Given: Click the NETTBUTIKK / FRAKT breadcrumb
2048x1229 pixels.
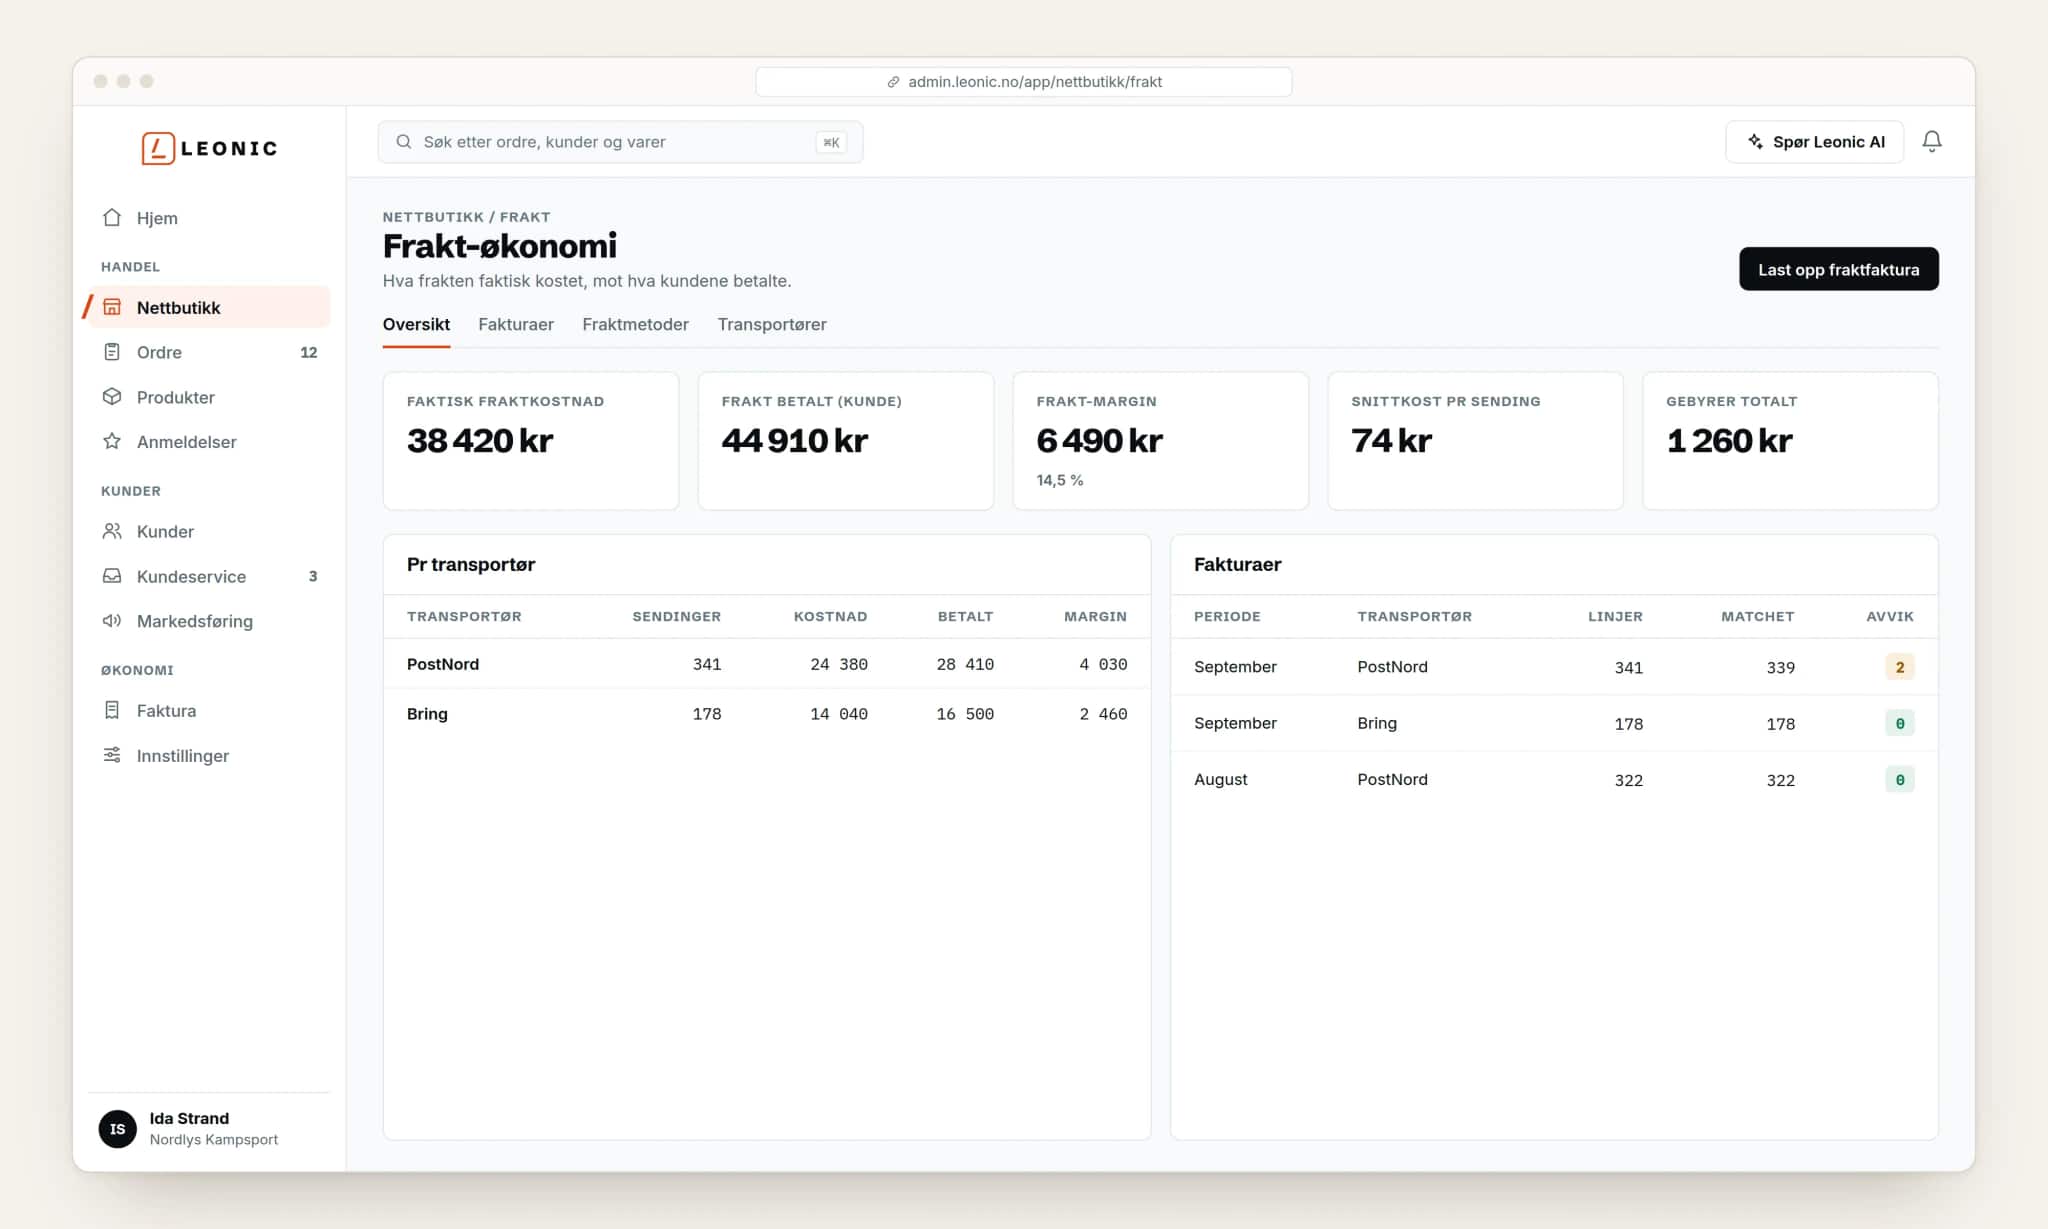Looking at the screenshot, I should point(466,217).
